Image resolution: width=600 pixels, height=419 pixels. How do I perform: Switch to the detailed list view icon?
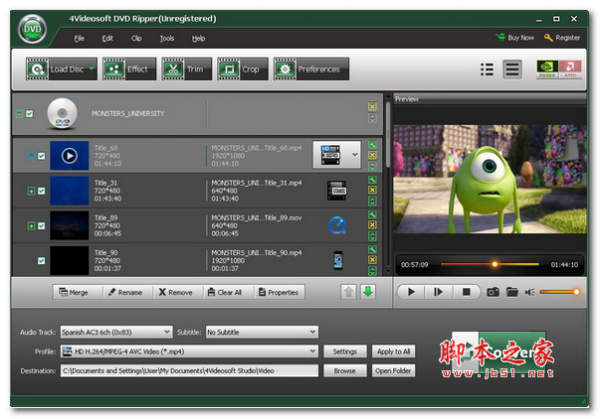point(512,70)
